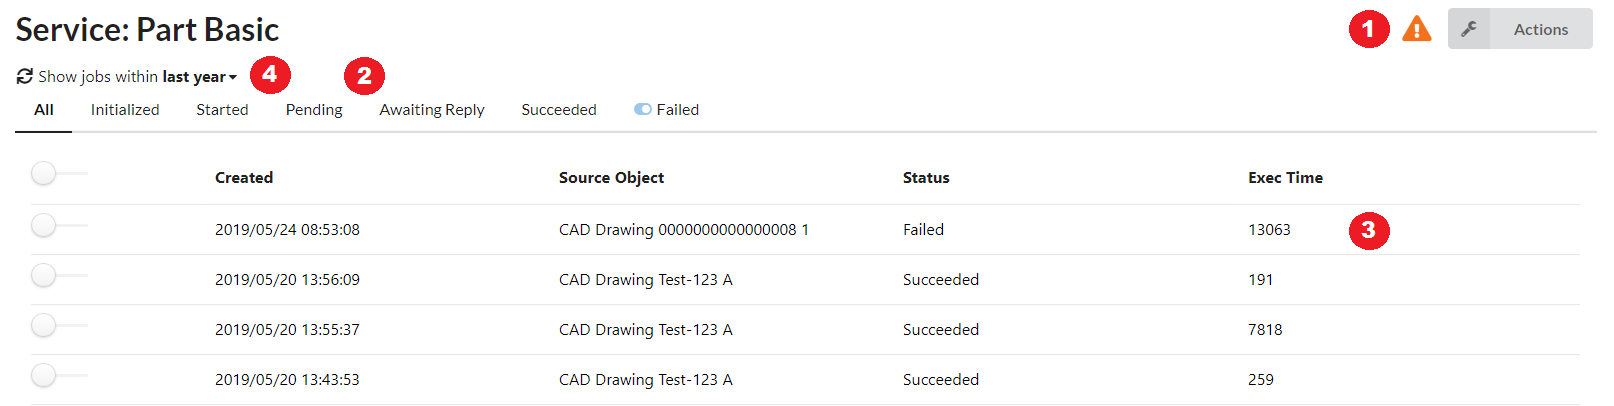Click the Exec Time column header
Viewport: 1614px width, 406px height.
1285,178
